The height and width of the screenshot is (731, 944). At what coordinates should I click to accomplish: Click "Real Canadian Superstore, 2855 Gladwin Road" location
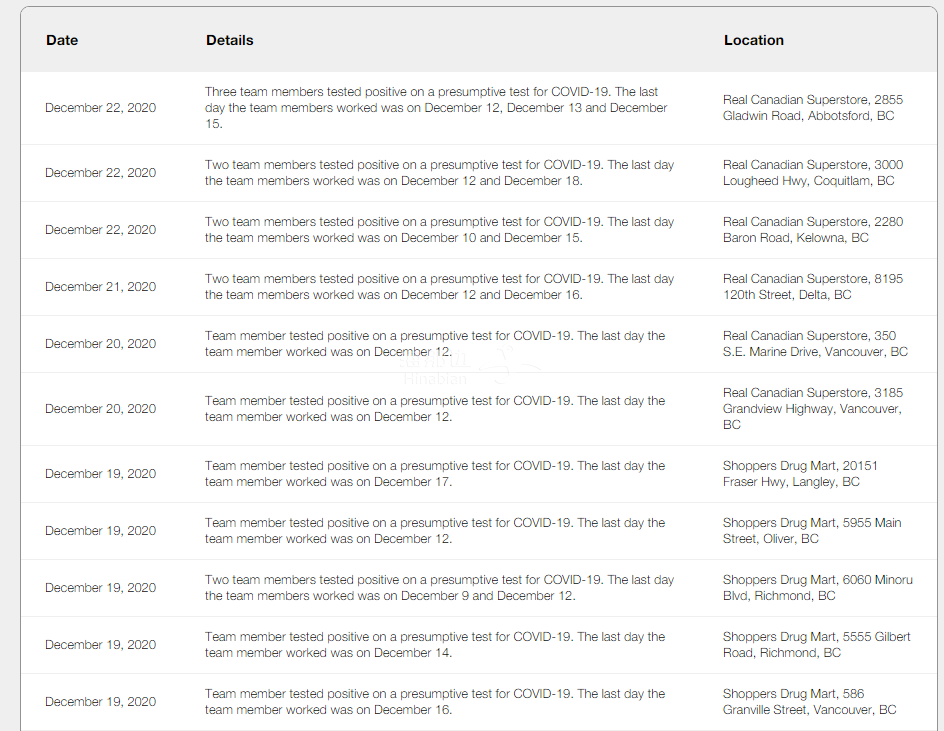[813, 108]
